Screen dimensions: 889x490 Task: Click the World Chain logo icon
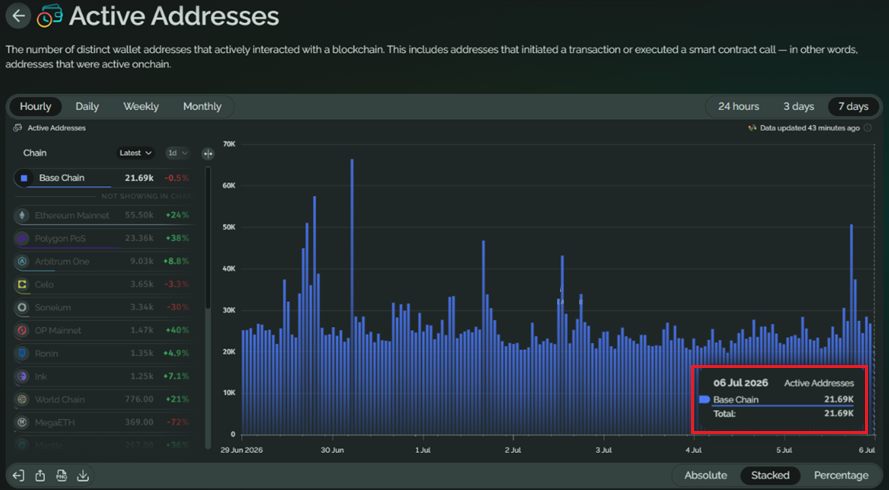[23, 400]
